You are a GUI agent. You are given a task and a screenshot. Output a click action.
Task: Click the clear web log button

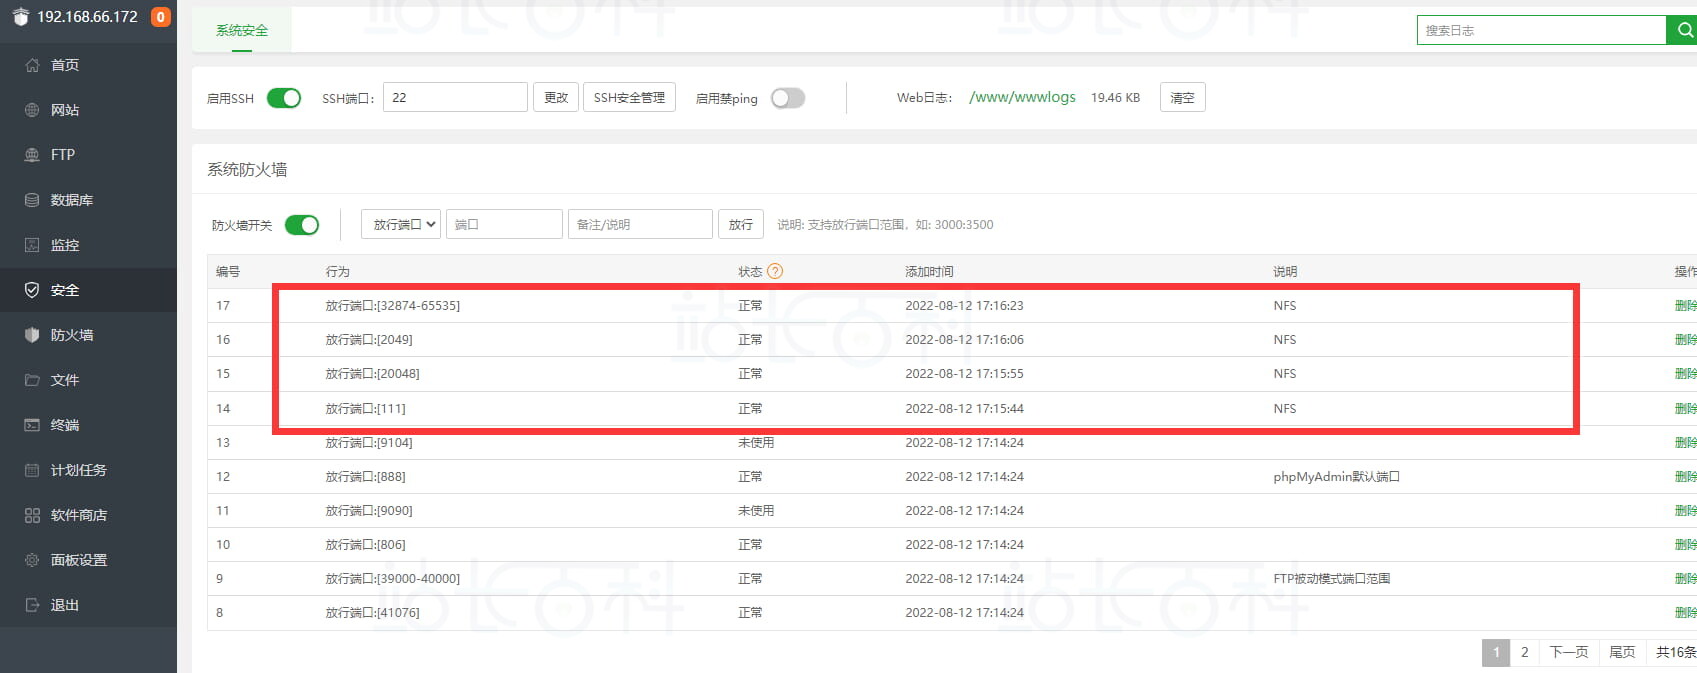pos(1182,98)
